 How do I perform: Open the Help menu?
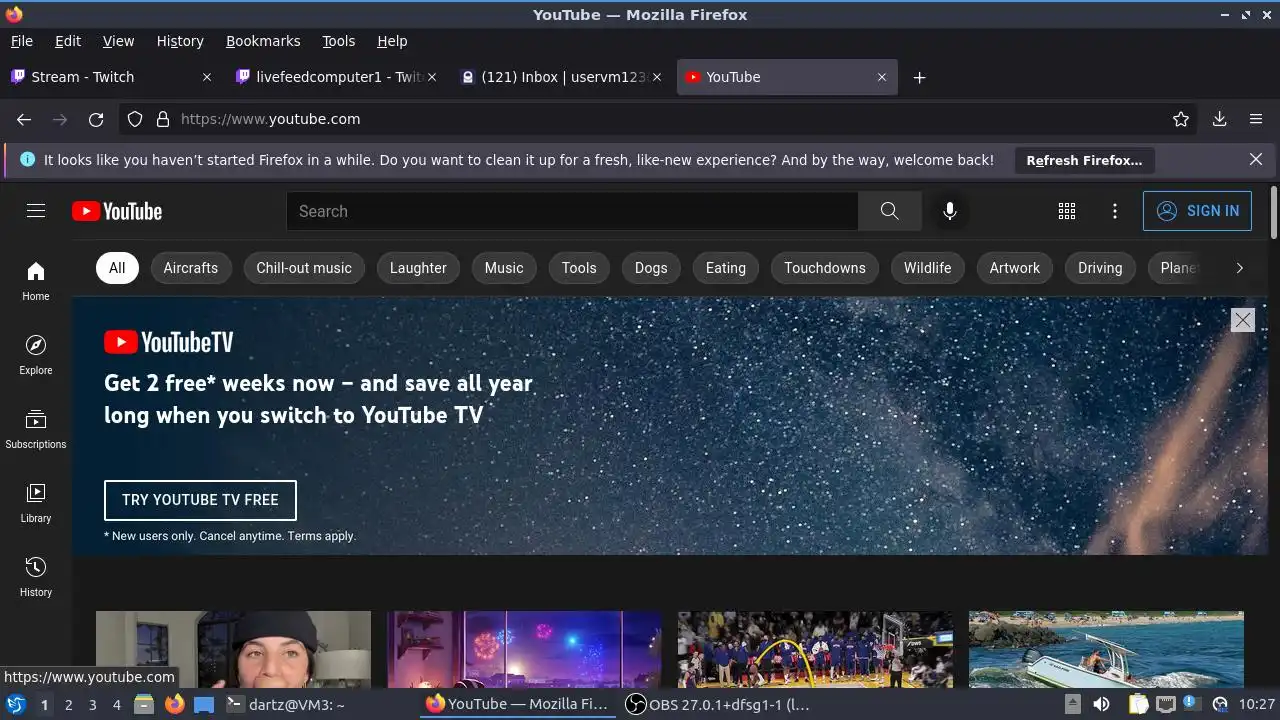pos(392,41)
